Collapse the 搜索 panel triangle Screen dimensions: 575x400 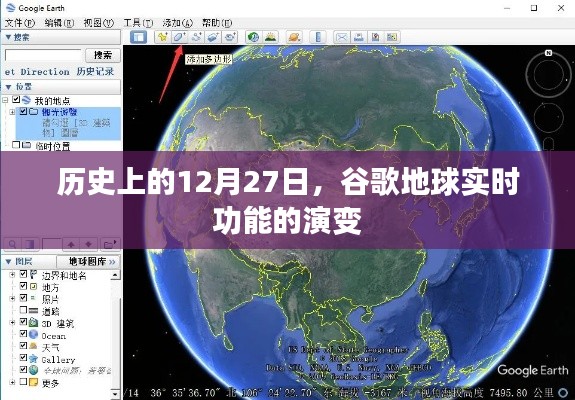[x=8, y=37]
